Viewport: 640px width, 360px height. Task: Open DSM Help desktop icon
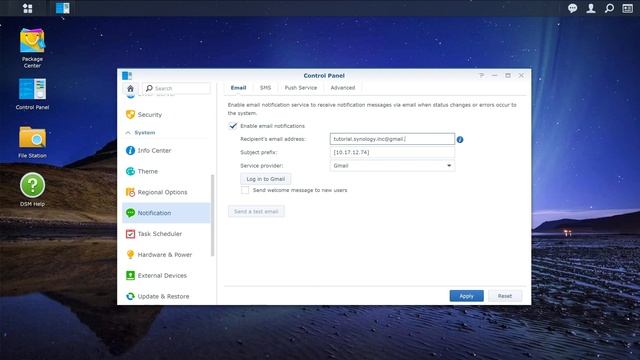(32, 190)
